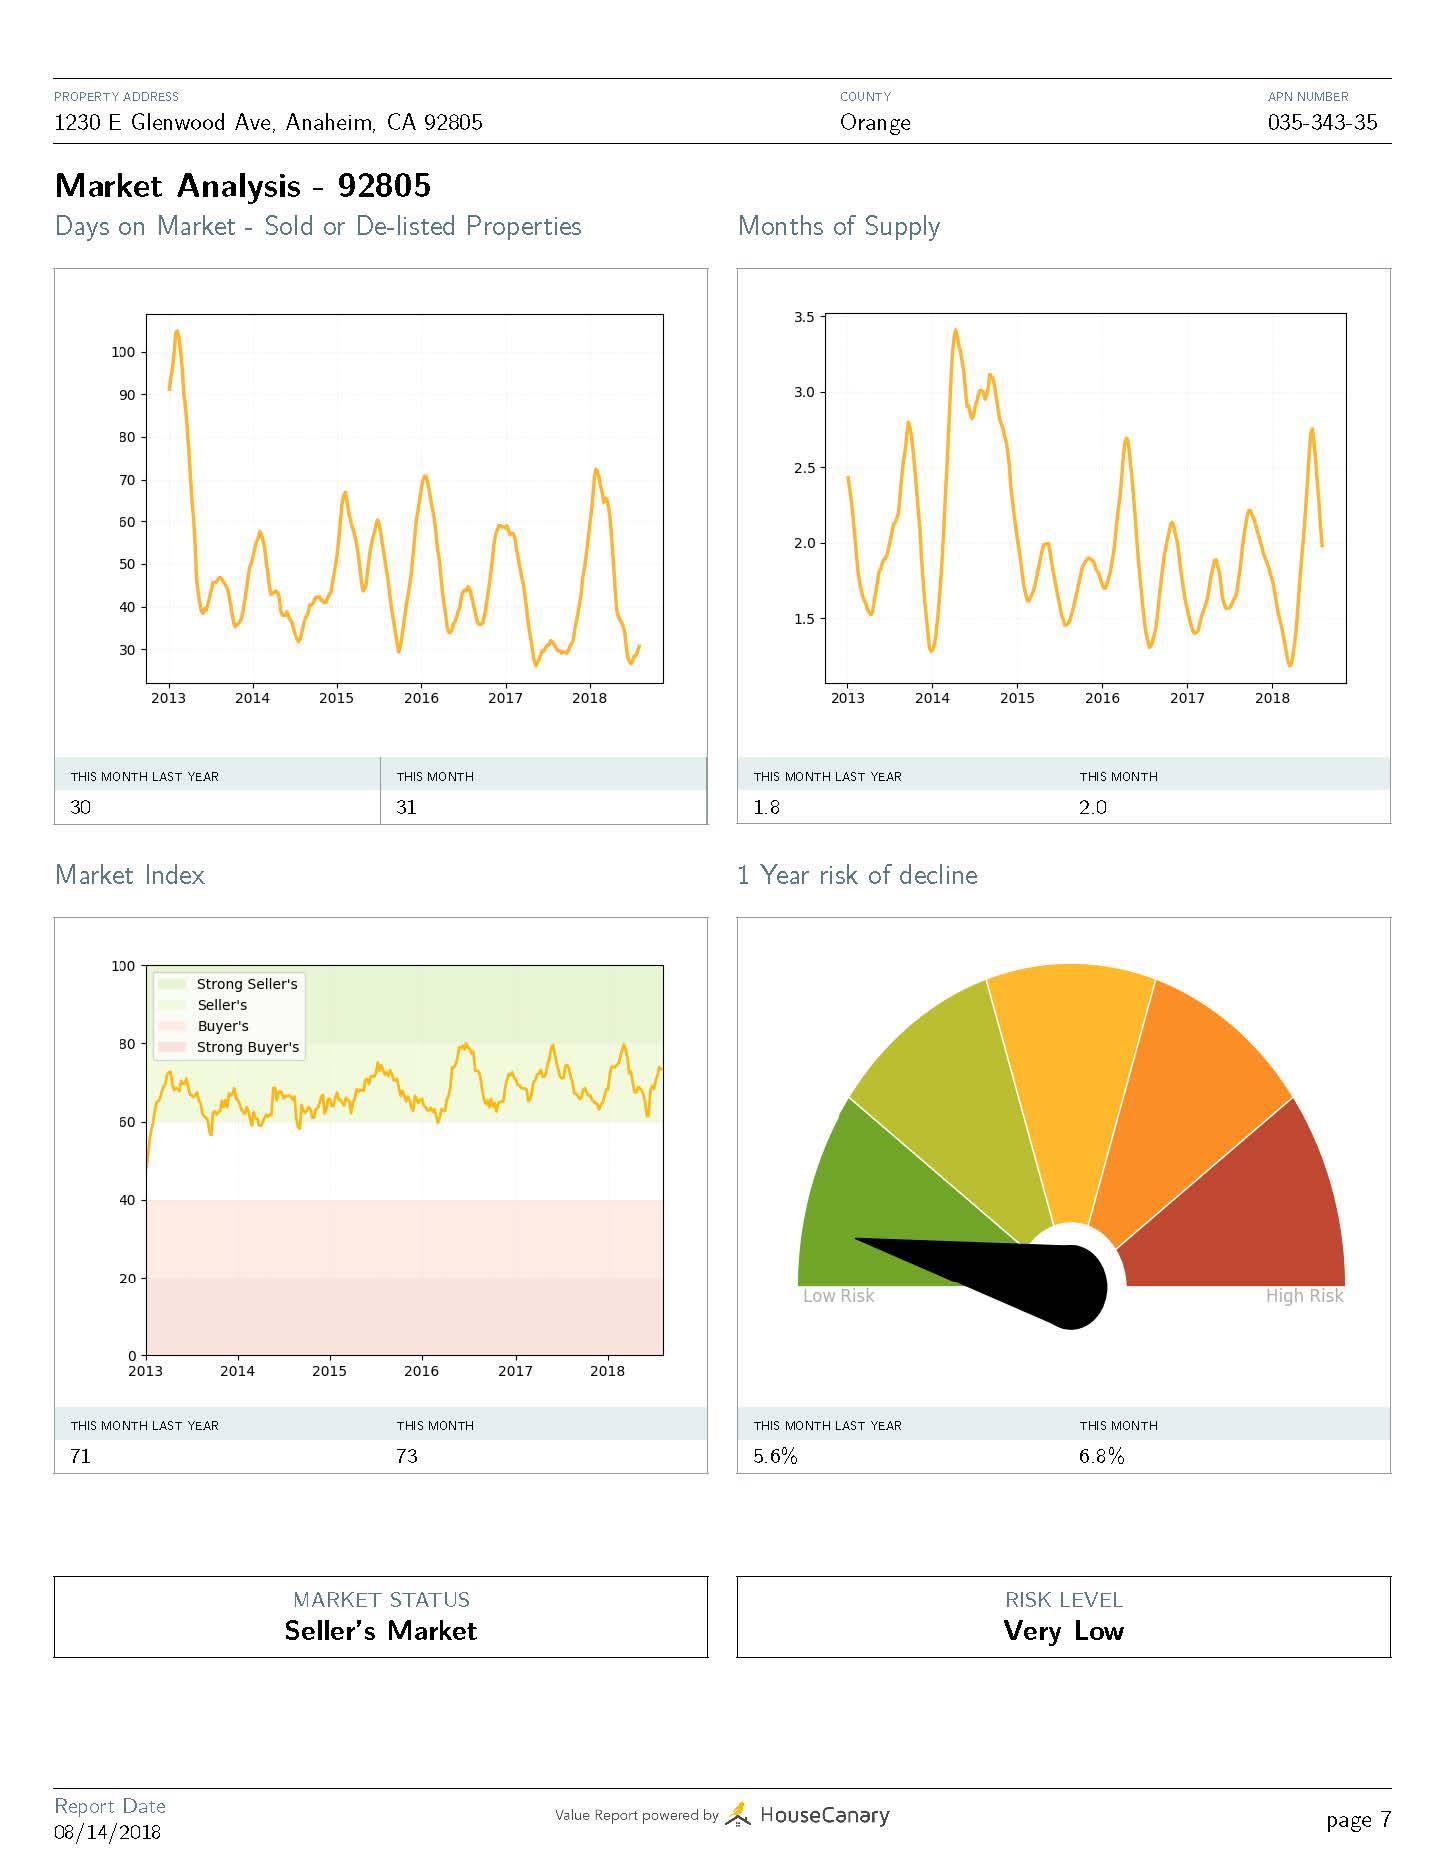
Task: Click the Buyer's legend color swatch
Action: coord(172,1026)
